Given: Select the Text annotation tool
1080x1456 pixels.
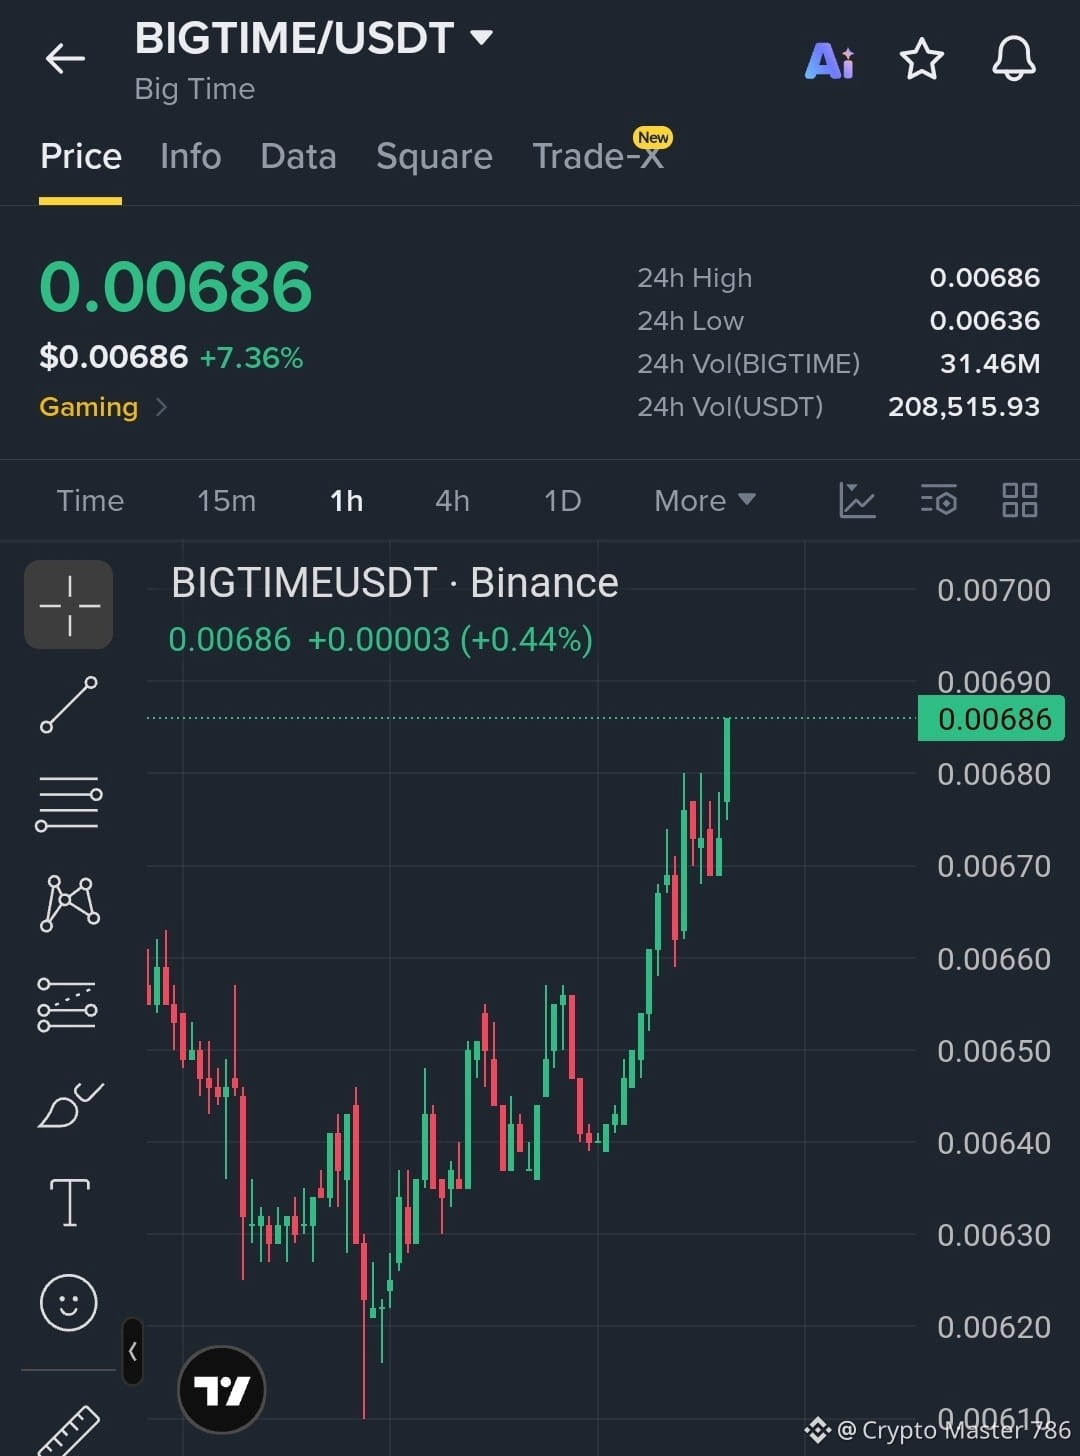Looking at the screenshot, I should coord(70,1202).
